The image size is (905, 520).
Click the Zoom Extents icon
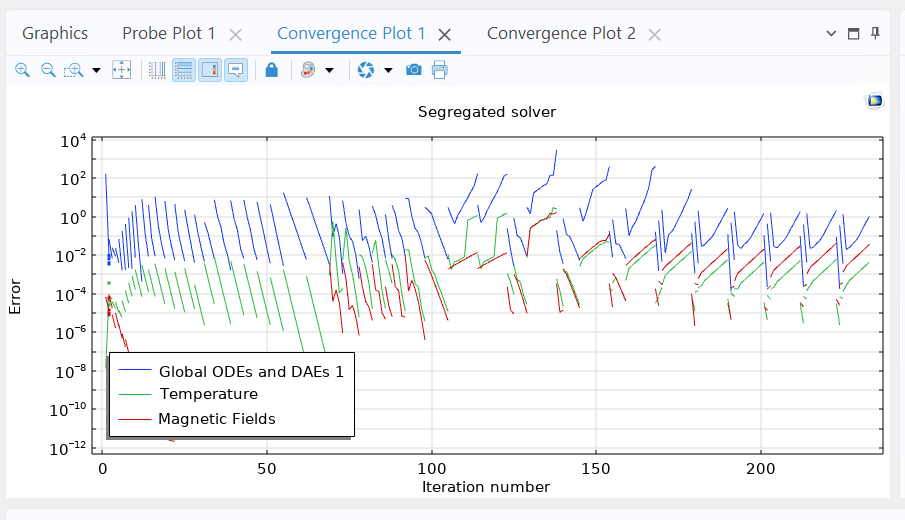point(121,70)
